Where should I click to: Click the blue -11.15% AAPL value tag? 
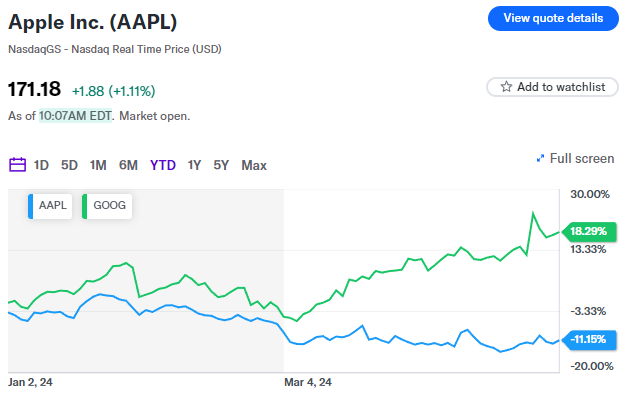589,339
